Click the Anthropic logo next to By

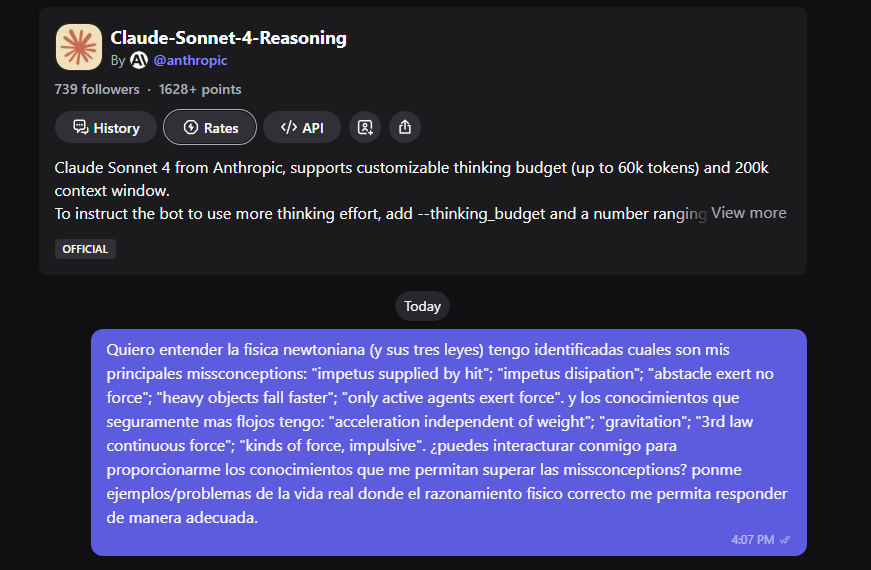pos(139,60)
